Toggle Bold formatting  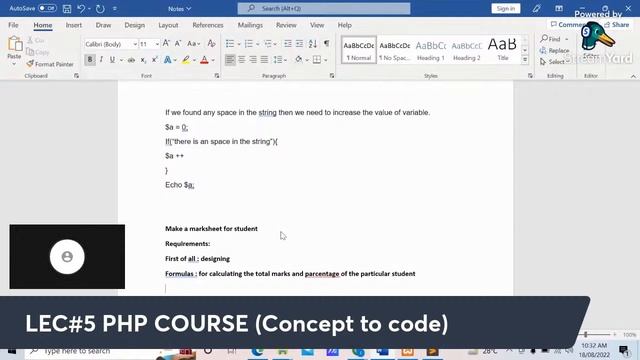point(90,60)
